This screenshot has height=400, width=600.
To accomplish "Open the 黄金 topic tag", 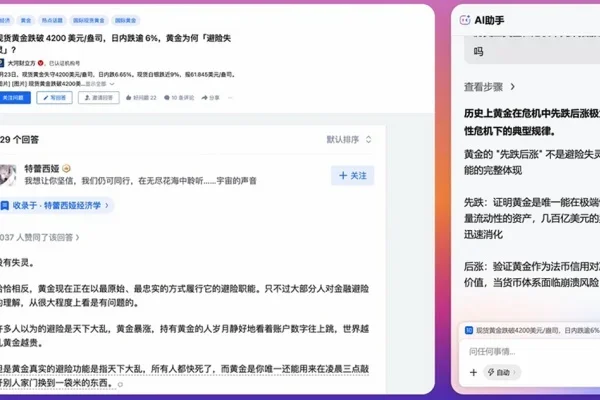I will (26, 20).
